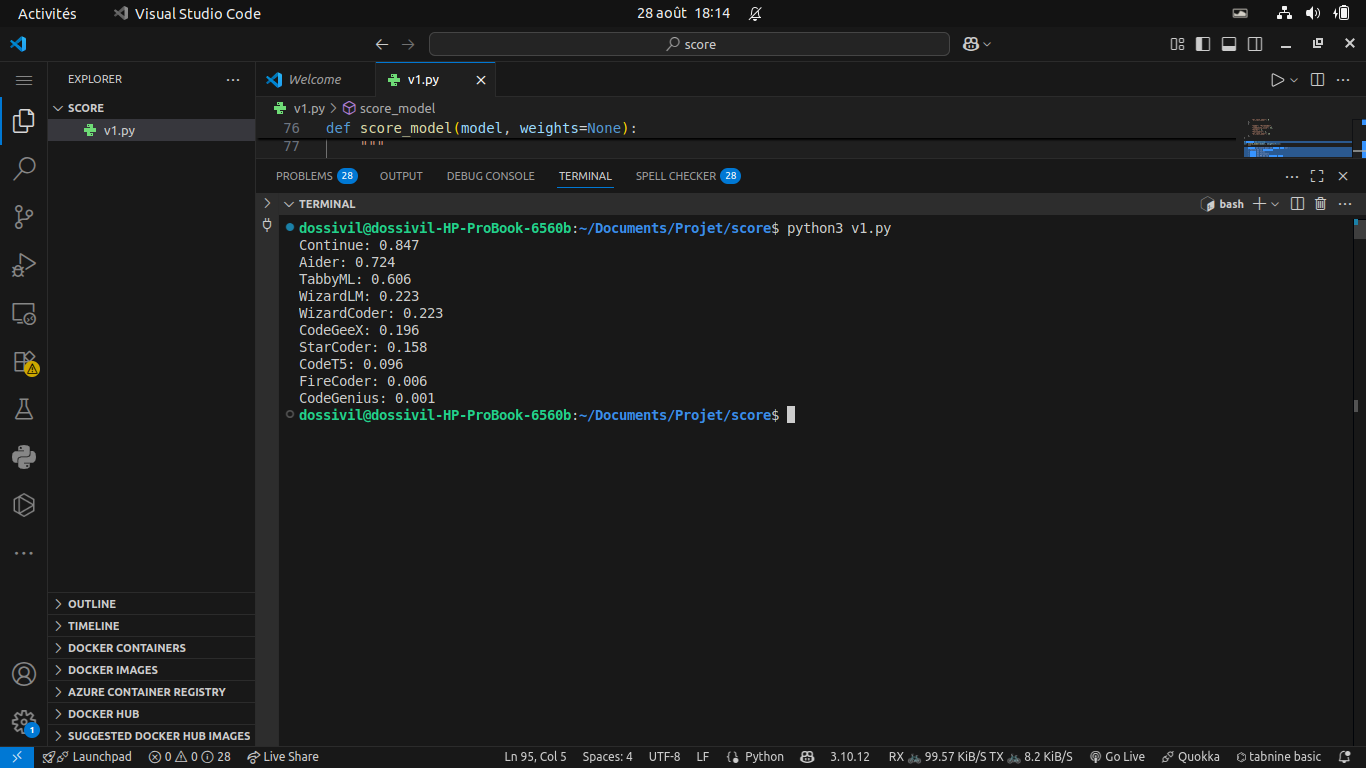The image size is (1366, 768).
Task: Expand SUGGESTED DOCKER HUB IMAGES section
Action: tap(151, 736)
